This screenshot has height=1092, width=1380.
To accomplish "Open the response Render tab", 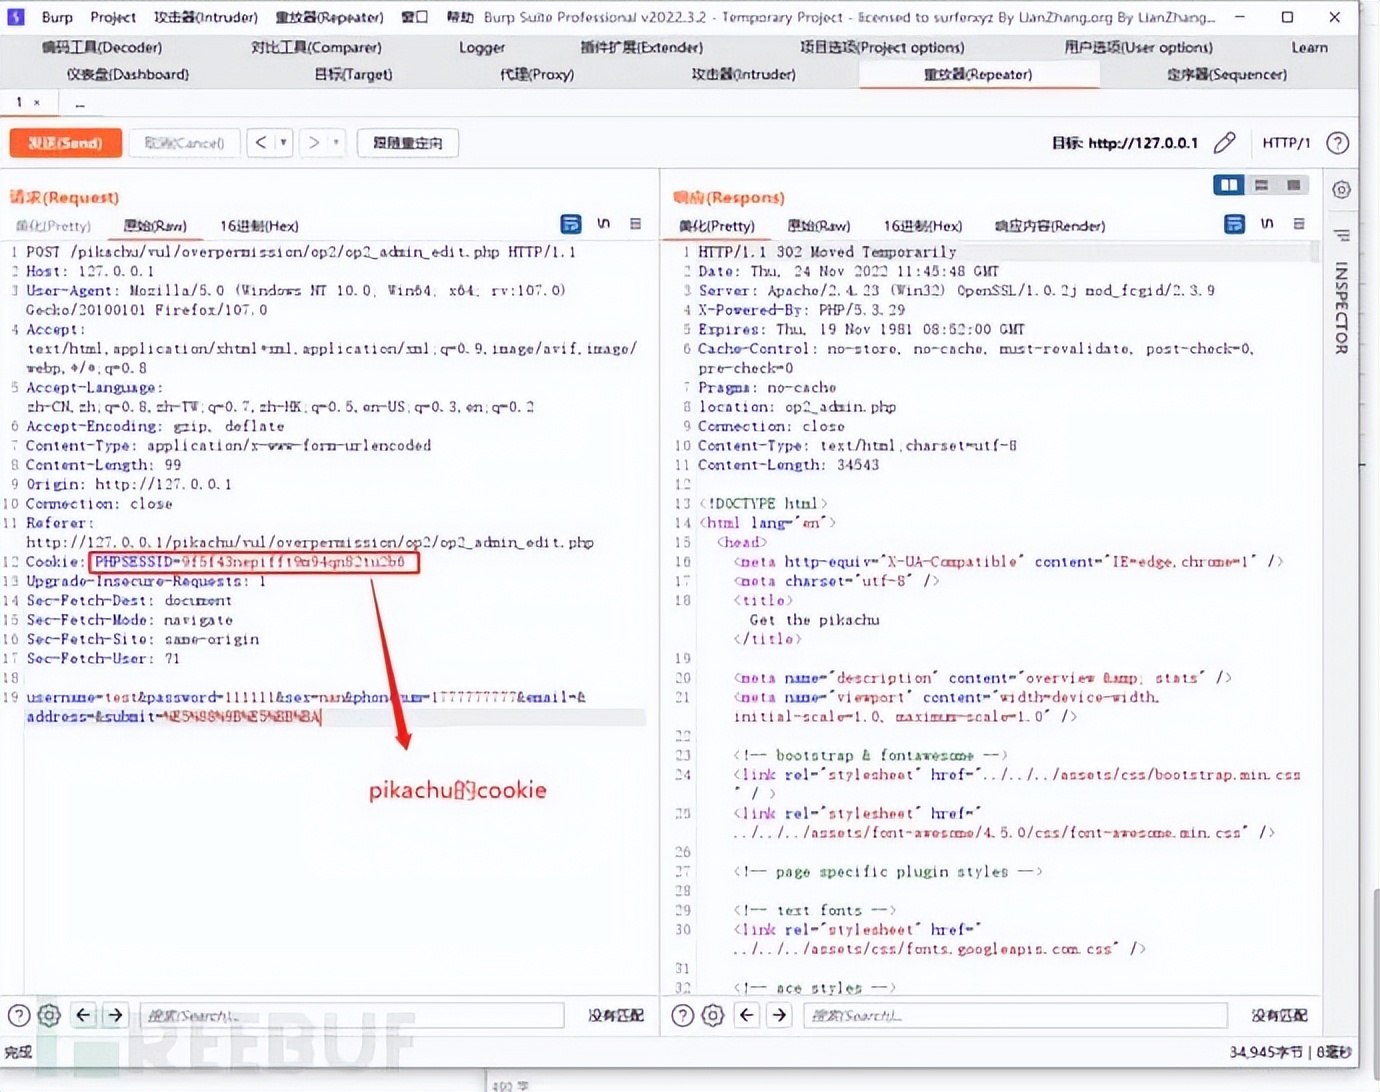I will point(1049,226).
